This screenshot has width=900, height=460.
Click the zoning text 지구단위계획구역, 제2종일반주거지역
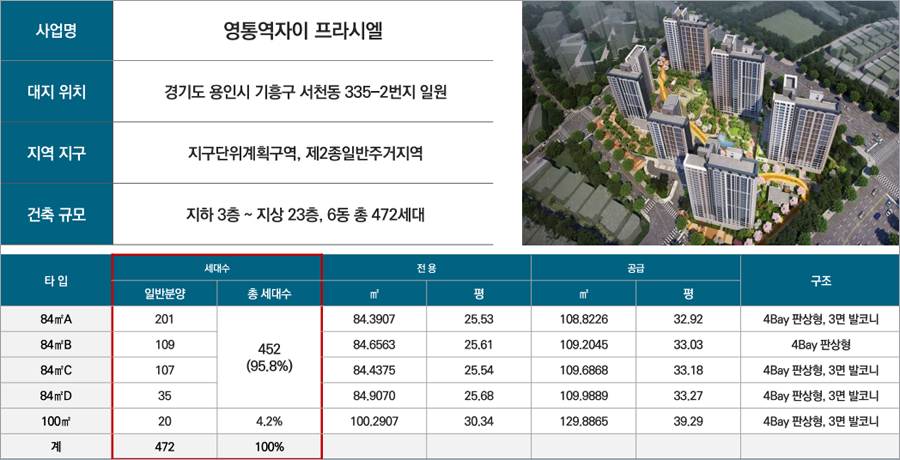coord(305,153)
